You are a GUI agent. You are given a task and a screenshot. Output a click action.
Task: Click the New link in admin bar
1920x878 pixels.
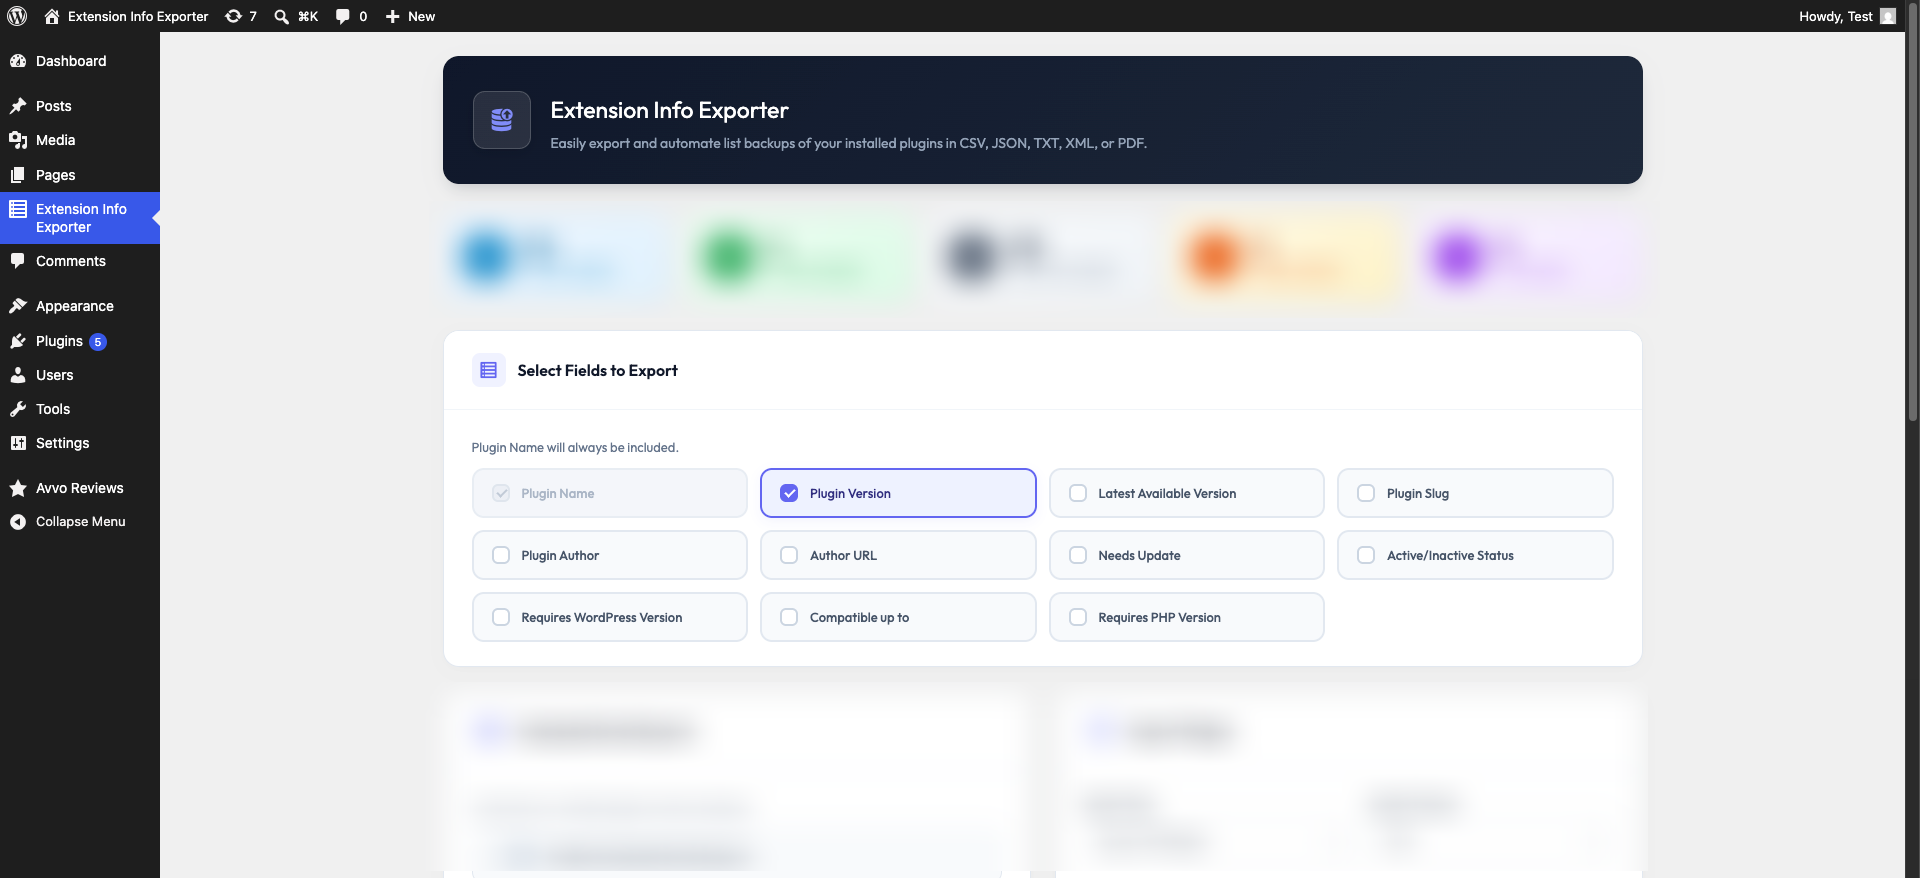421,16
